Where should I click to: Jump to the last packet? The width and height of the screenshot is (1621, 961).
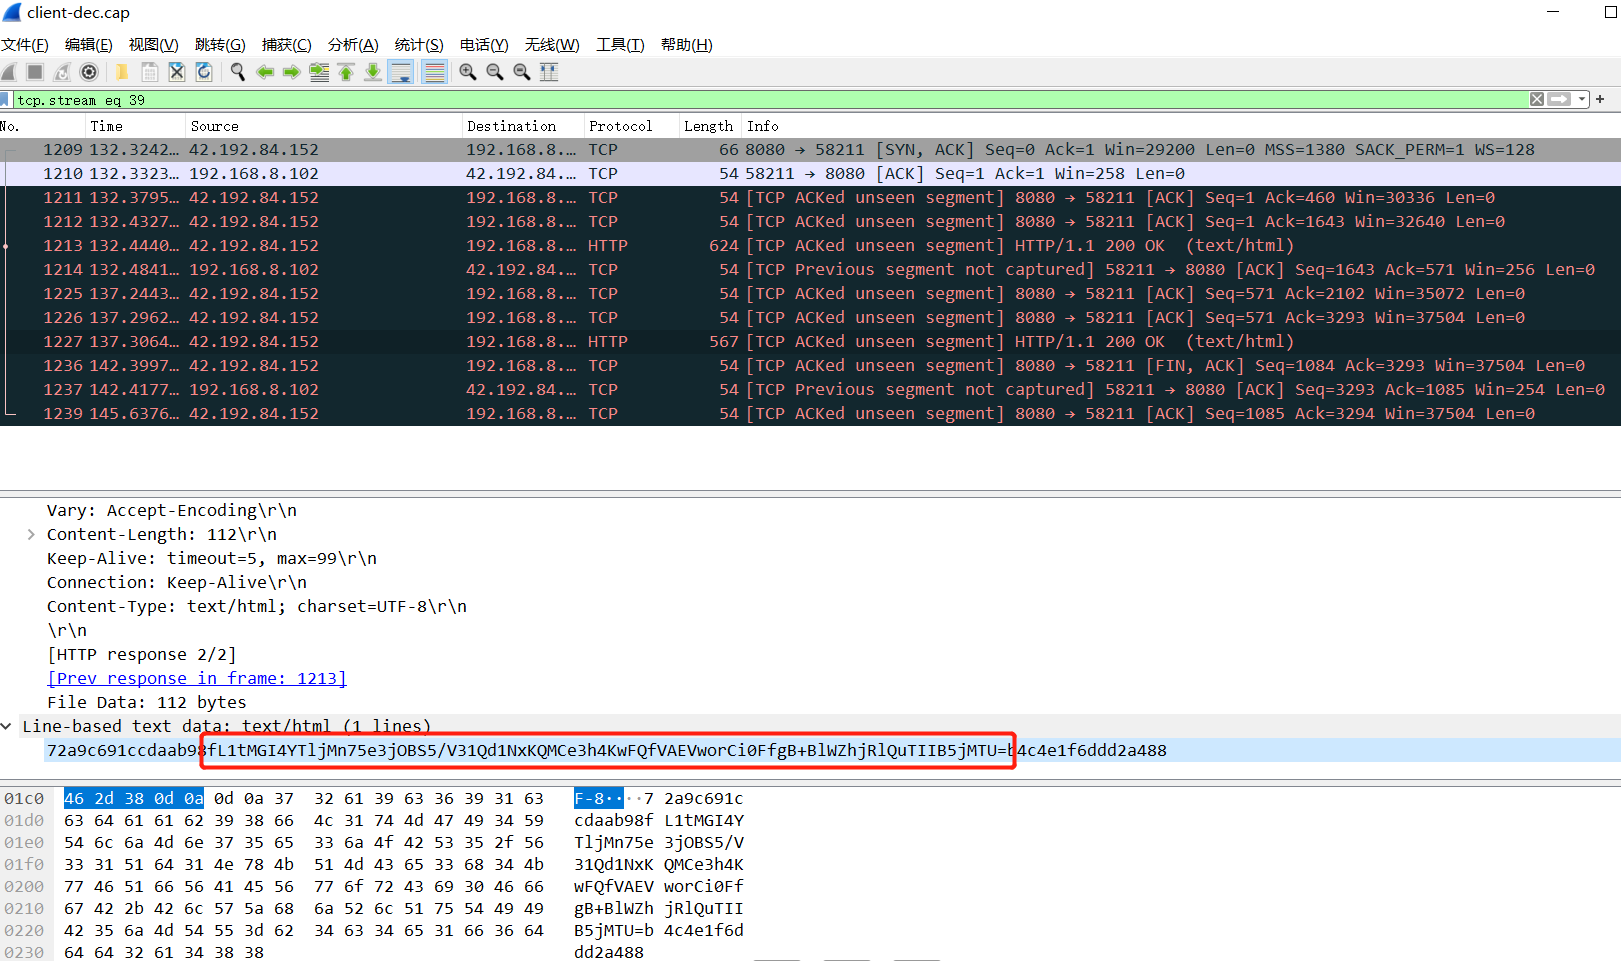373,72
